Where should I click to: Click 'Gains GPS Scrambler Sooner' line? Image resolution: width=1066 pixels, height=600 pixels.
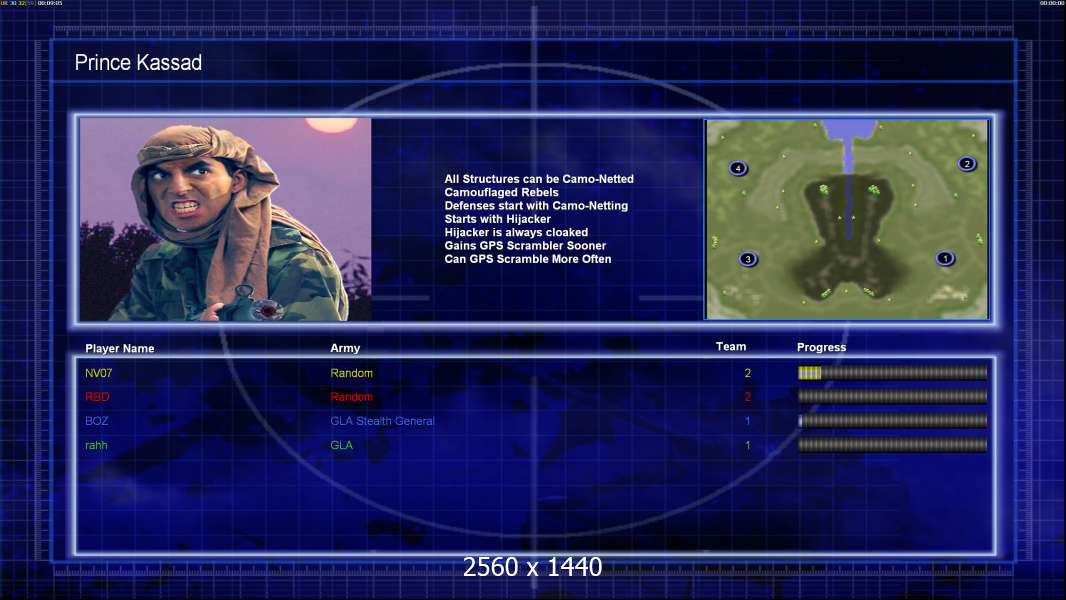[x=525, y=245]
